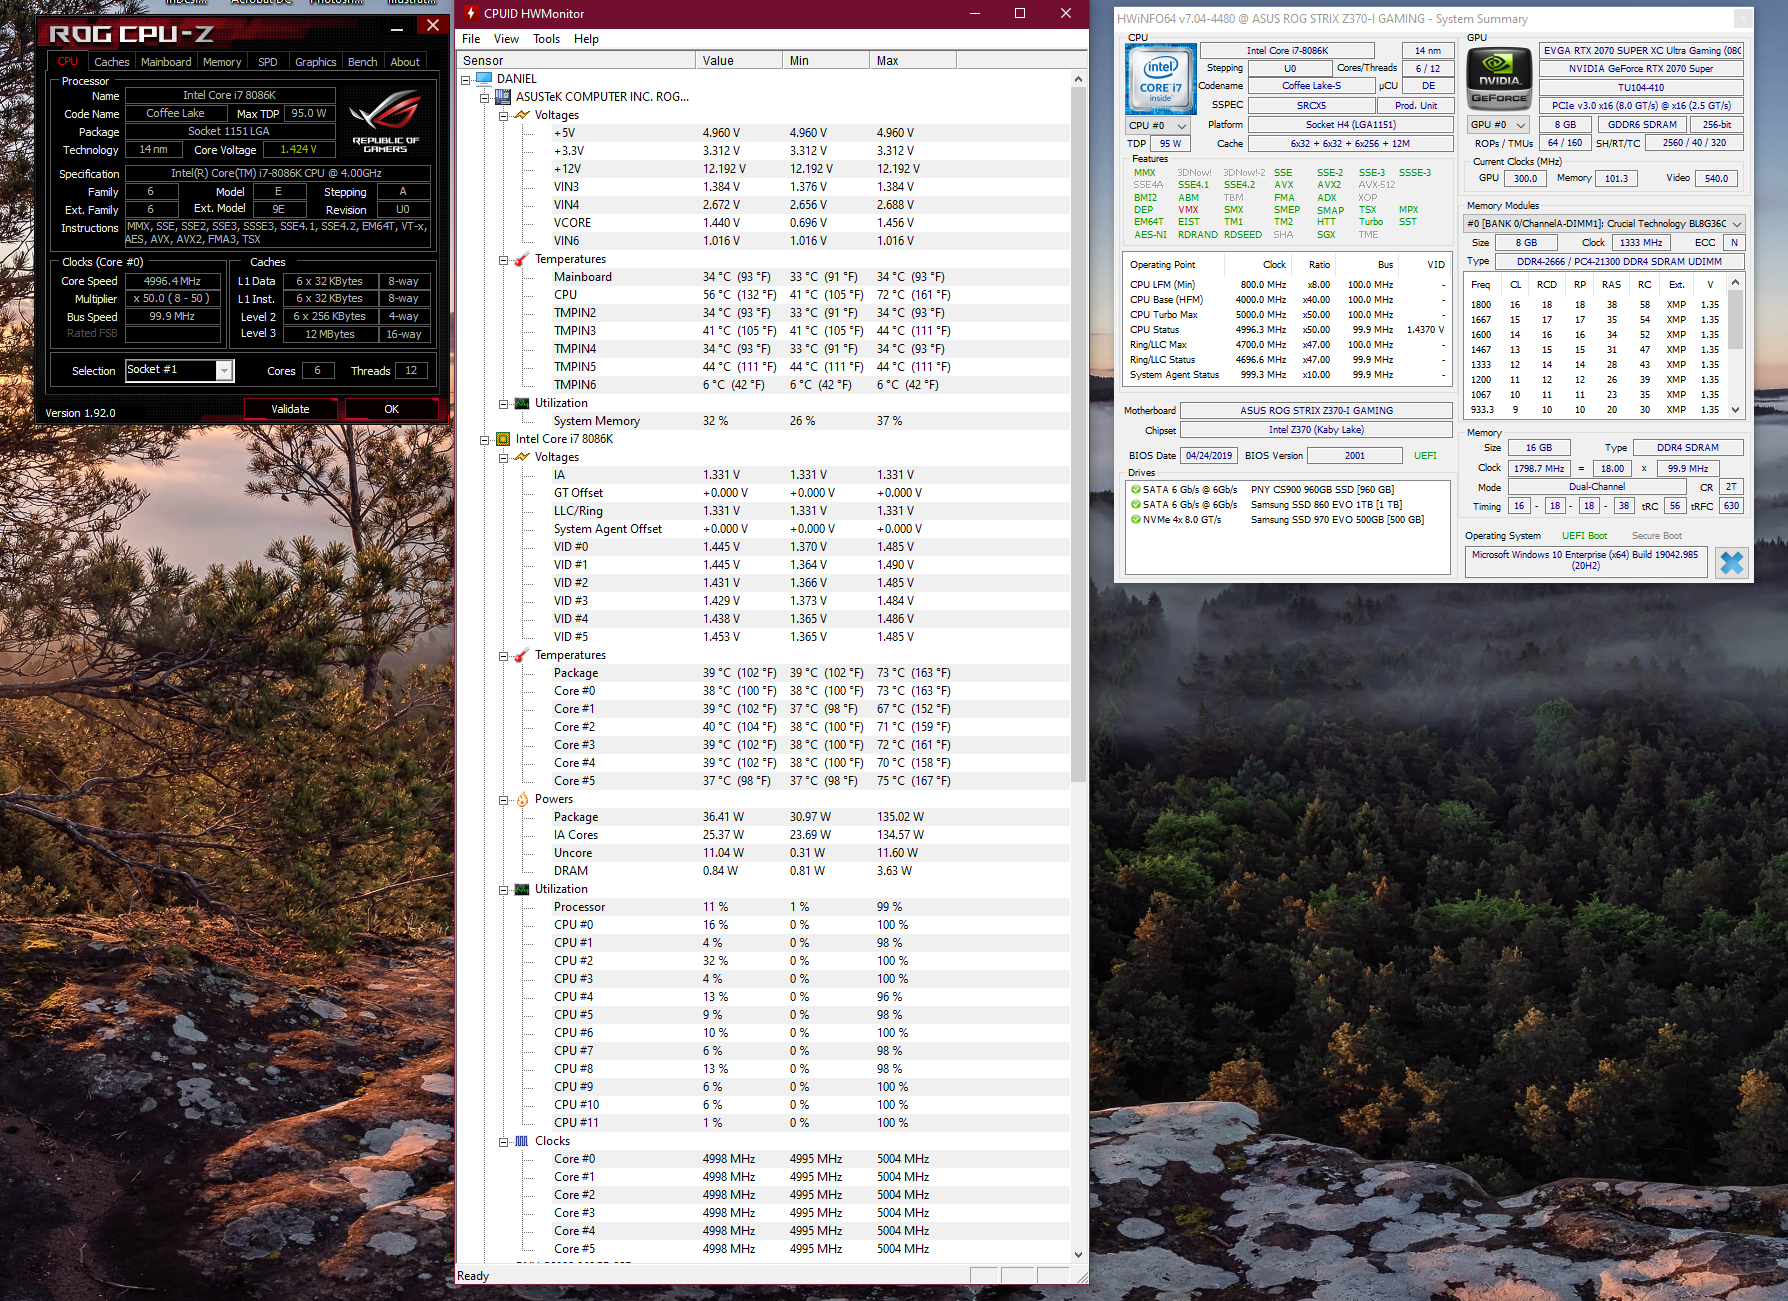
Task: Click the motherboard Temperatures thermometer icon
Action: click(x=522, y=259)
